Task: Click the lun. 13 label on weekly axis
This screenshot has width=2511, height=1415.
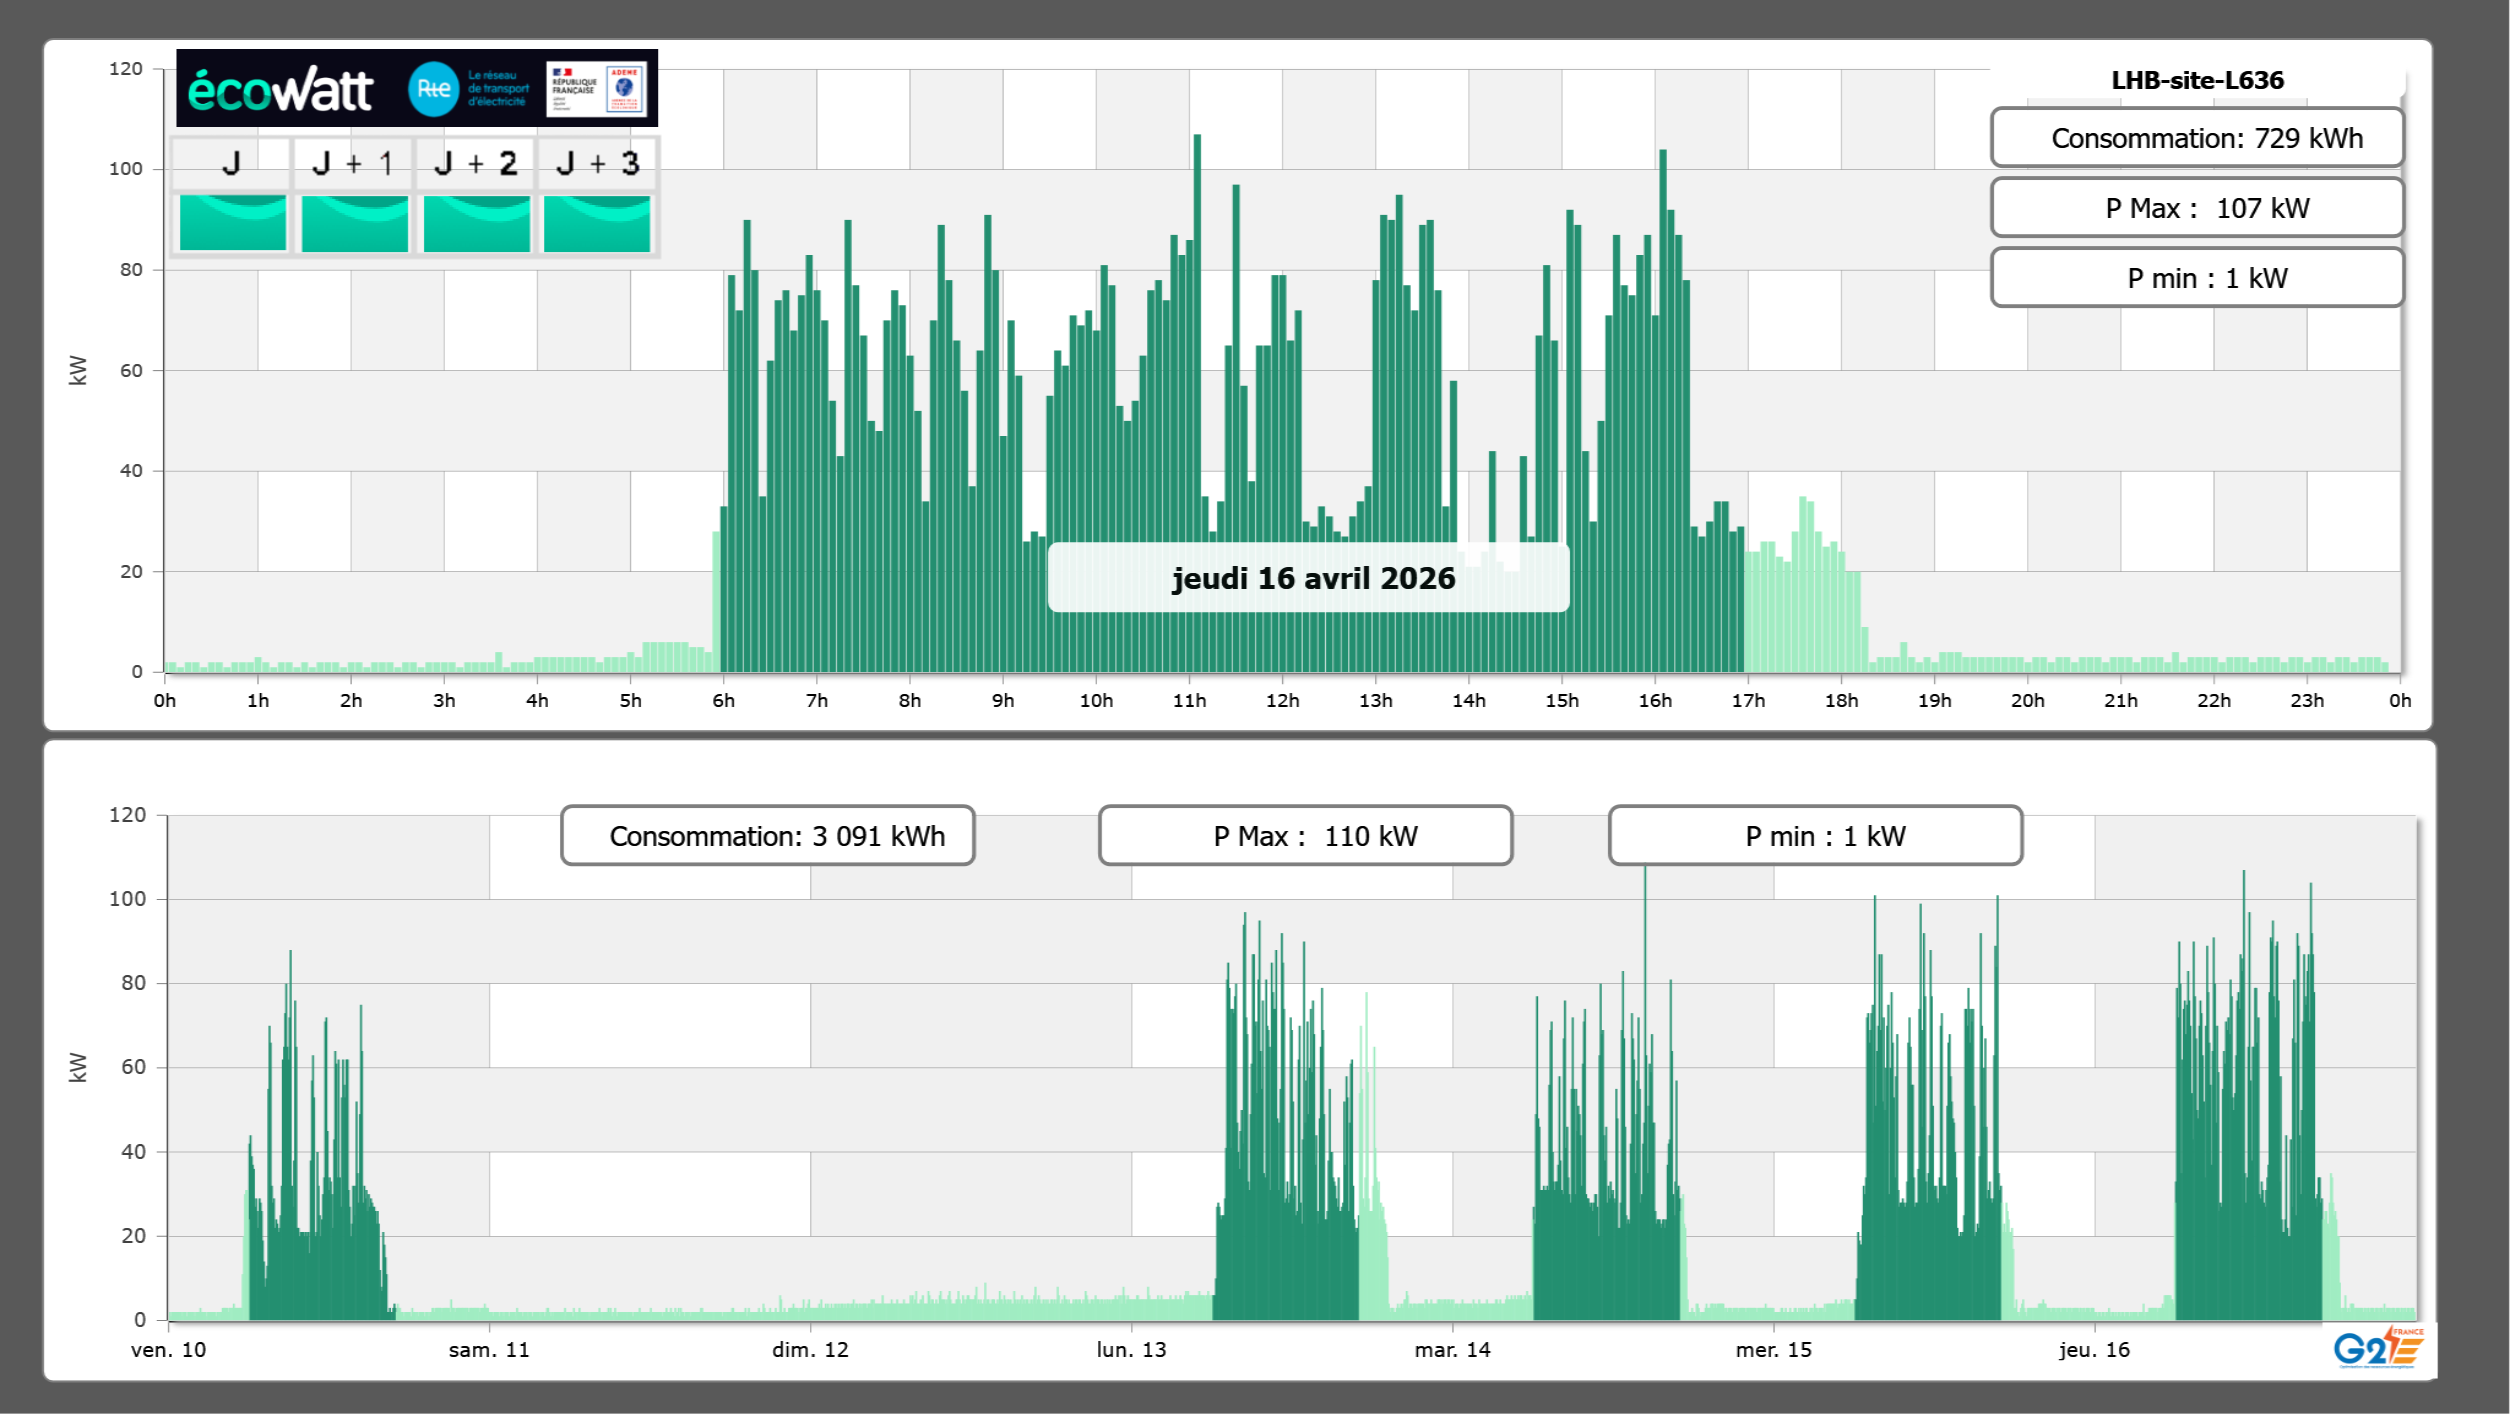Action: [1131, 1350]
